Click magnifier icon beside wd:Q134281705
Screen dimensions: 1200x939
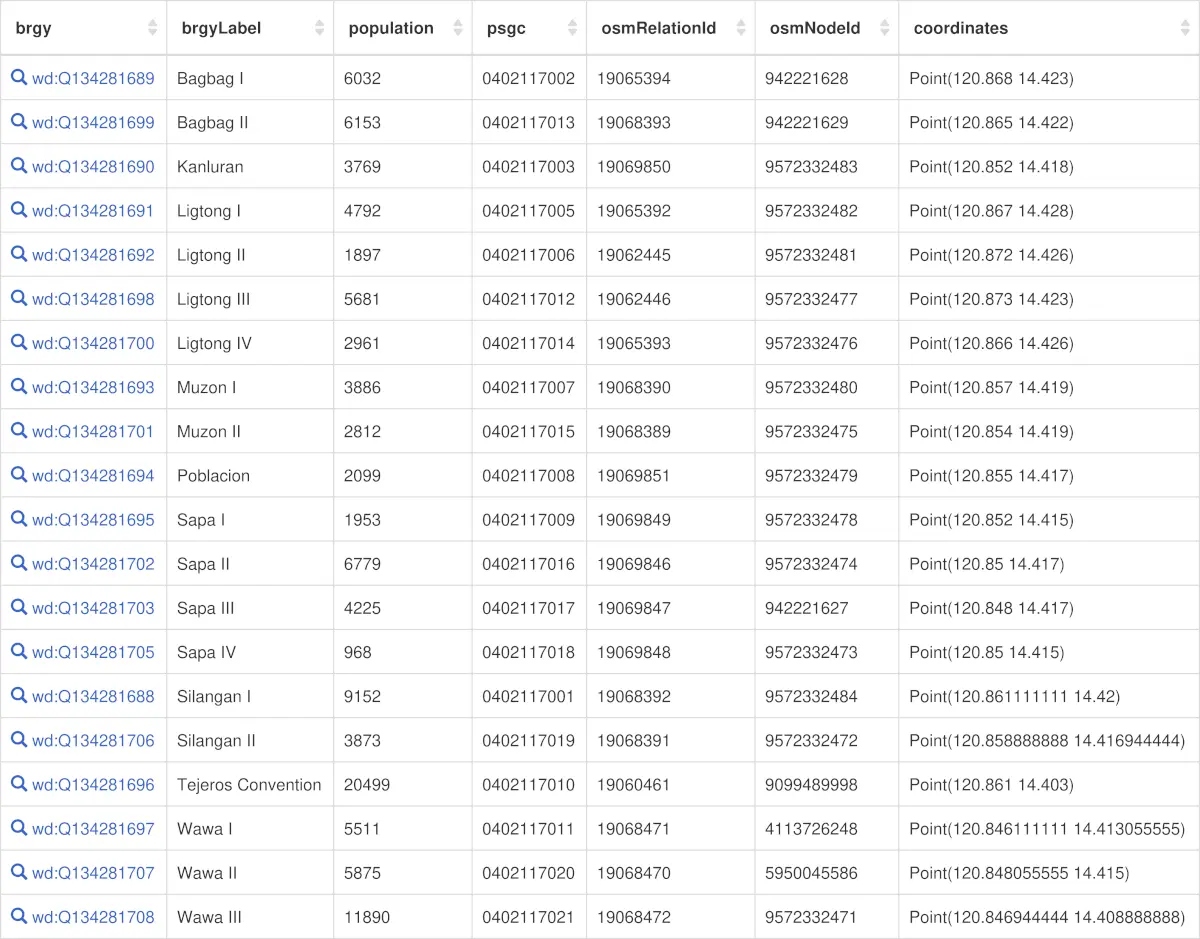(x=19, y=650)
